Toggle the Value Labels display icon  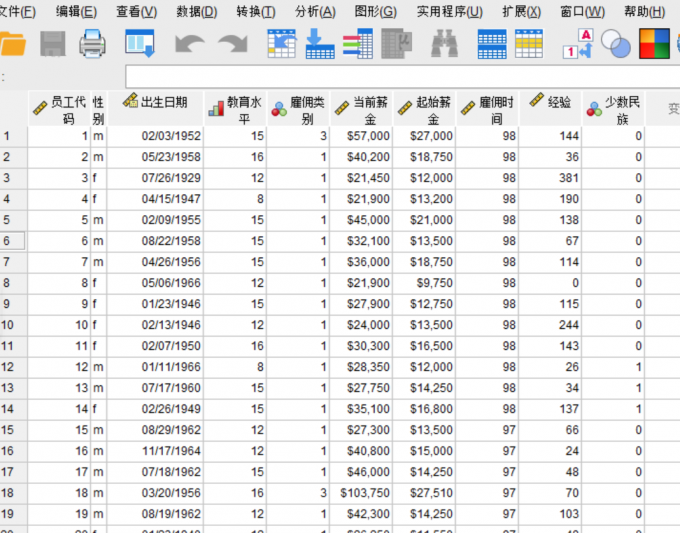pos(578,44)
